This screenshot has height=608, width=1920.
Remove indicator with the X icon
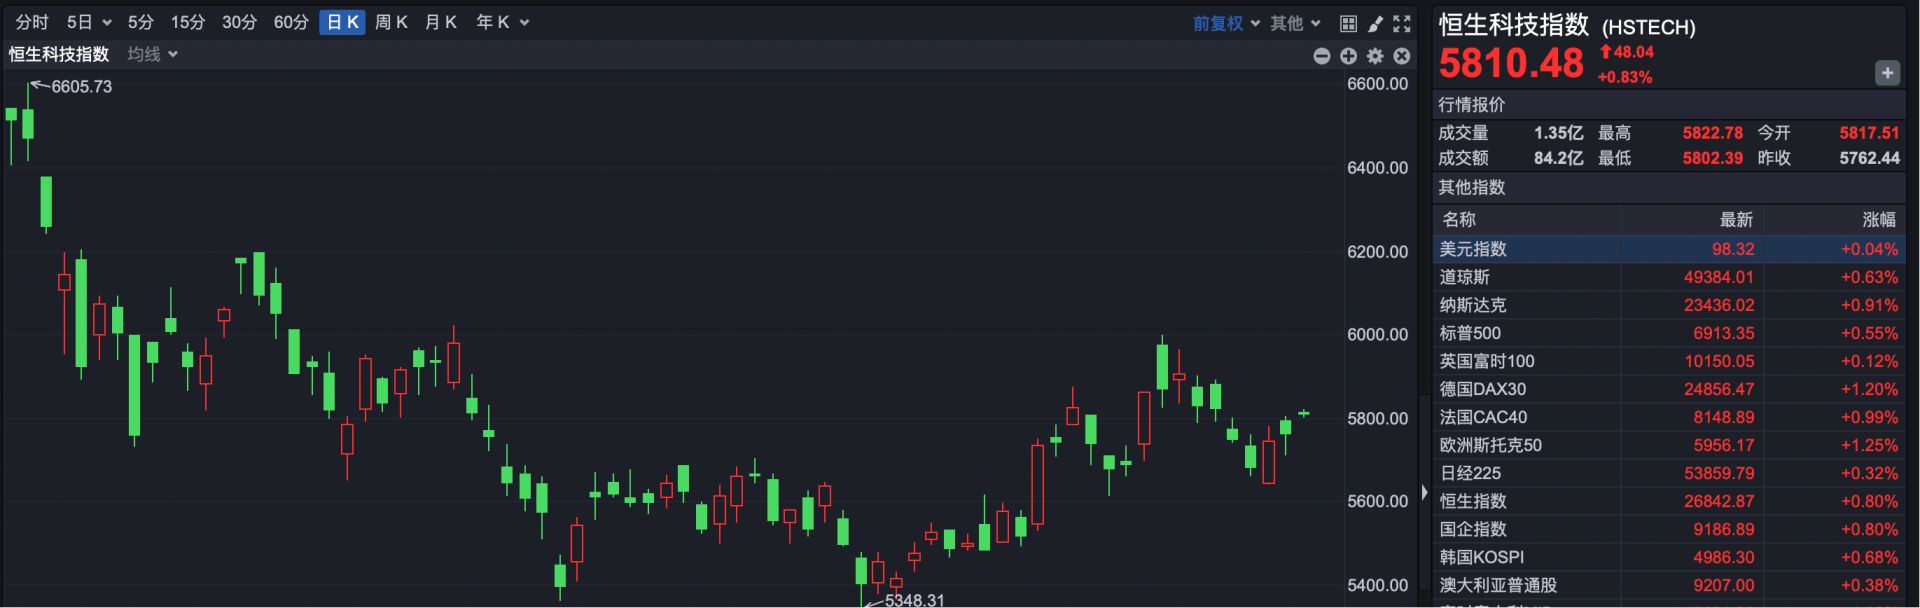[x=1402, y=56]
